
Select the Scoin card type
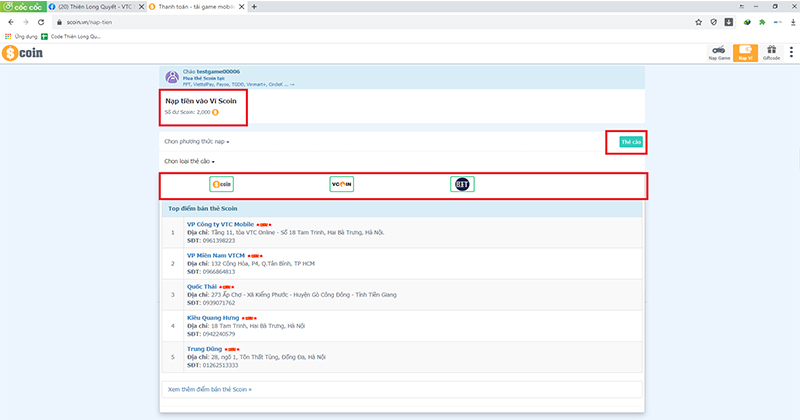[x=221, y=184]
